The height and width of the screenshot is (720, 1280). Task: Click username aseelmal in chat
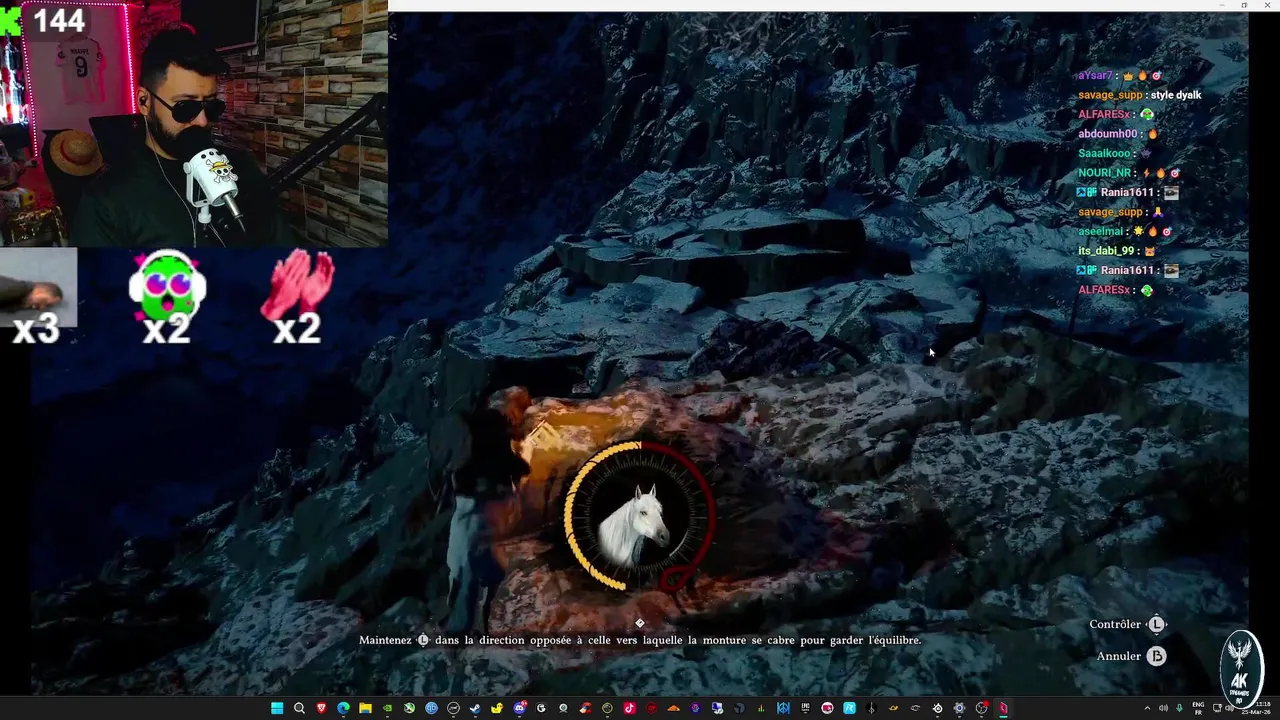point(1102,231)
